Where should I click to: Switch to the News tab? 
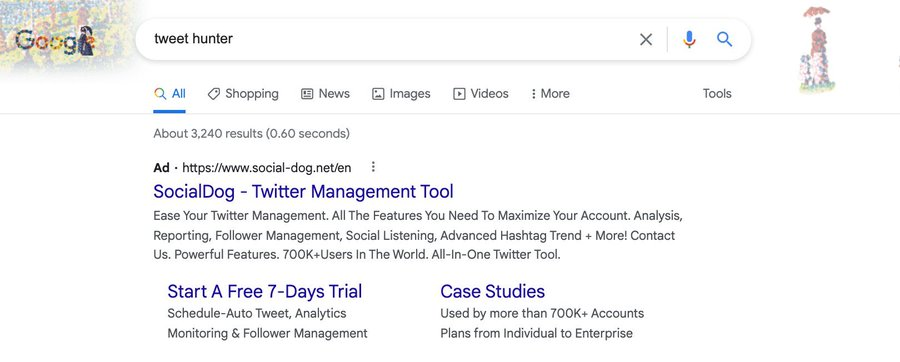[x=325, y=94]
